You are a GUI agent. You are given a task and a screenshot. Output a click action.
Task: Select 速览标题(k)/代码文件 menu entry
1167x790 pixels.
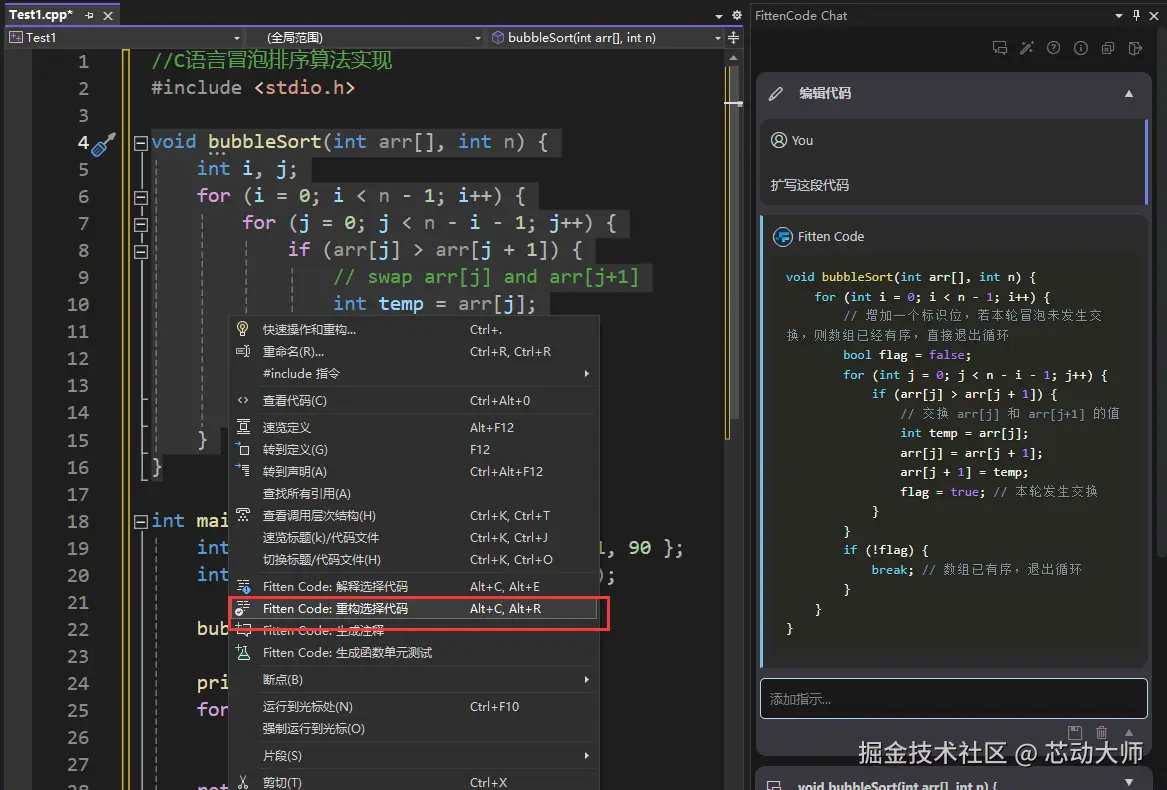tap(415, 538)
